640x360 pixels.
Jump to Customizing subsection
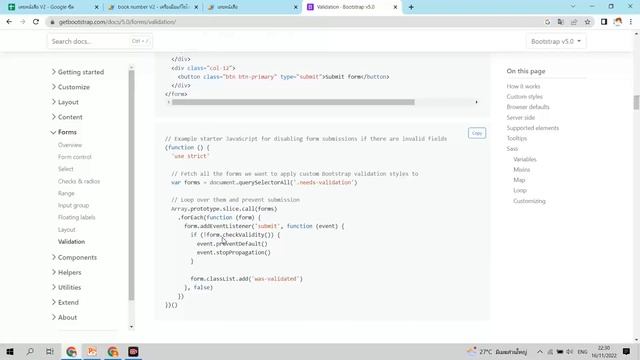click(x=529, y=201)
